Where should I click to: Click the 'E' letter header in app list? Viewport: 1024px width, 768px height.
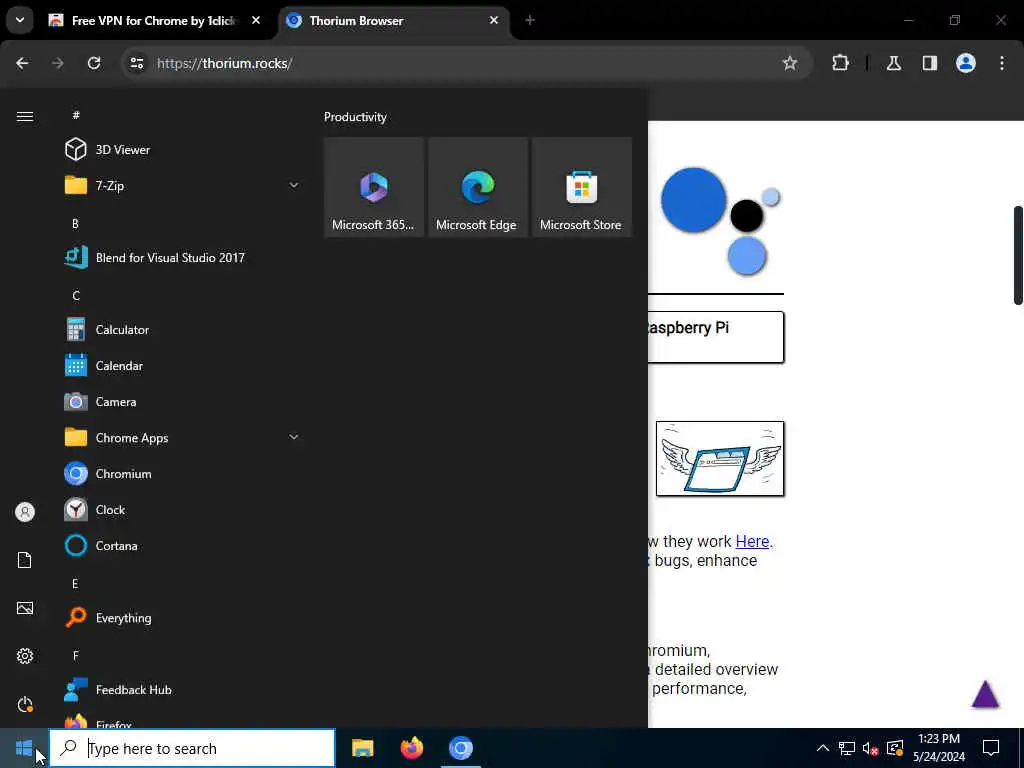tap(75, 584)
